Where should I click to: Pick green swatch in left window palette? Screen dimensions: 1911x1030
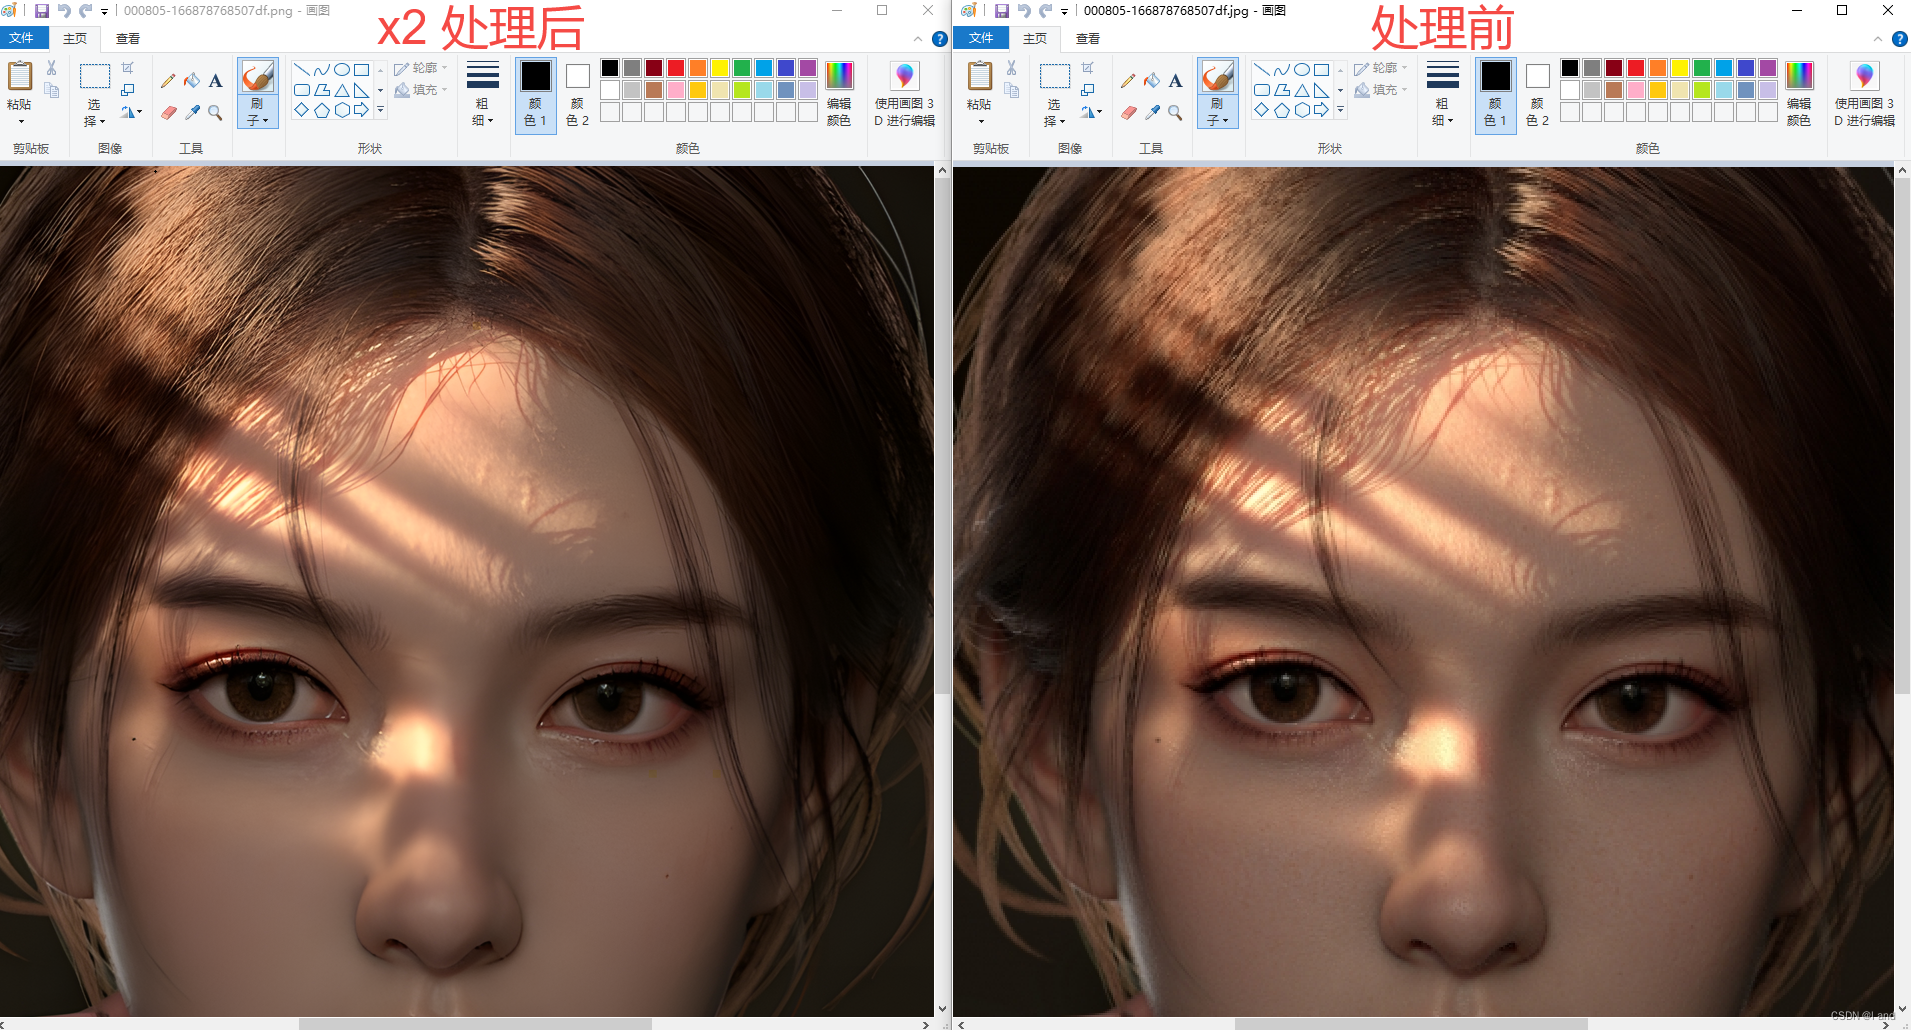pos(742,68)
